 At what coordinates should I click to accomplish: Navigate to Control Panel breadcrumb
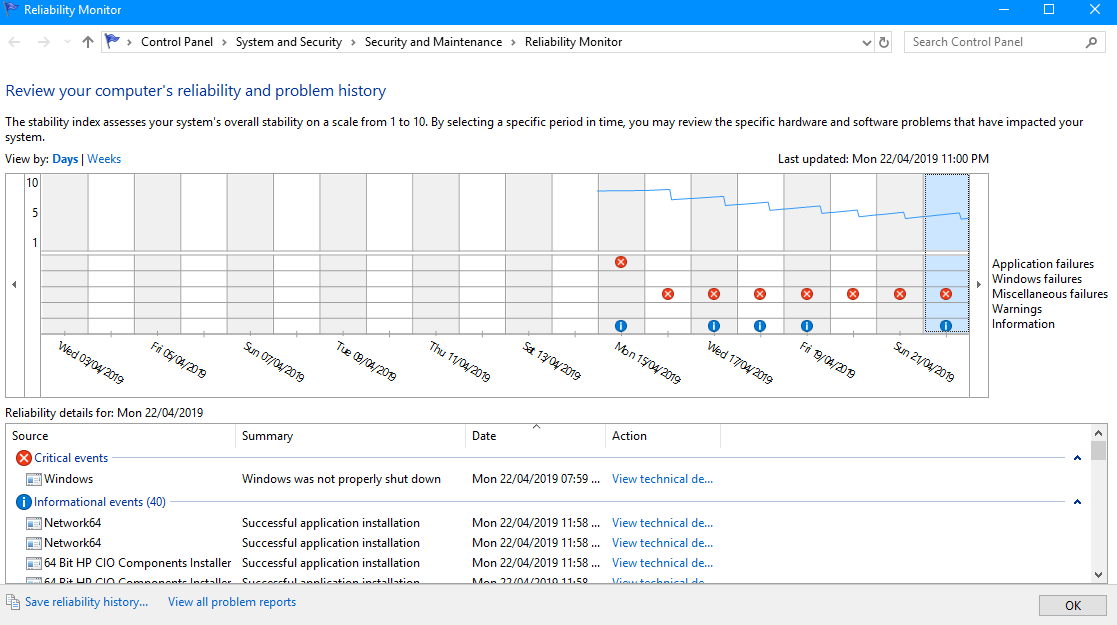click(177, 42)
